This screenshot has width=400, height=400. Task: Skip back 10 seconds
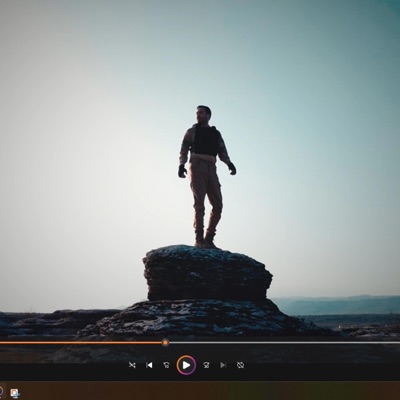coord(166,365)
